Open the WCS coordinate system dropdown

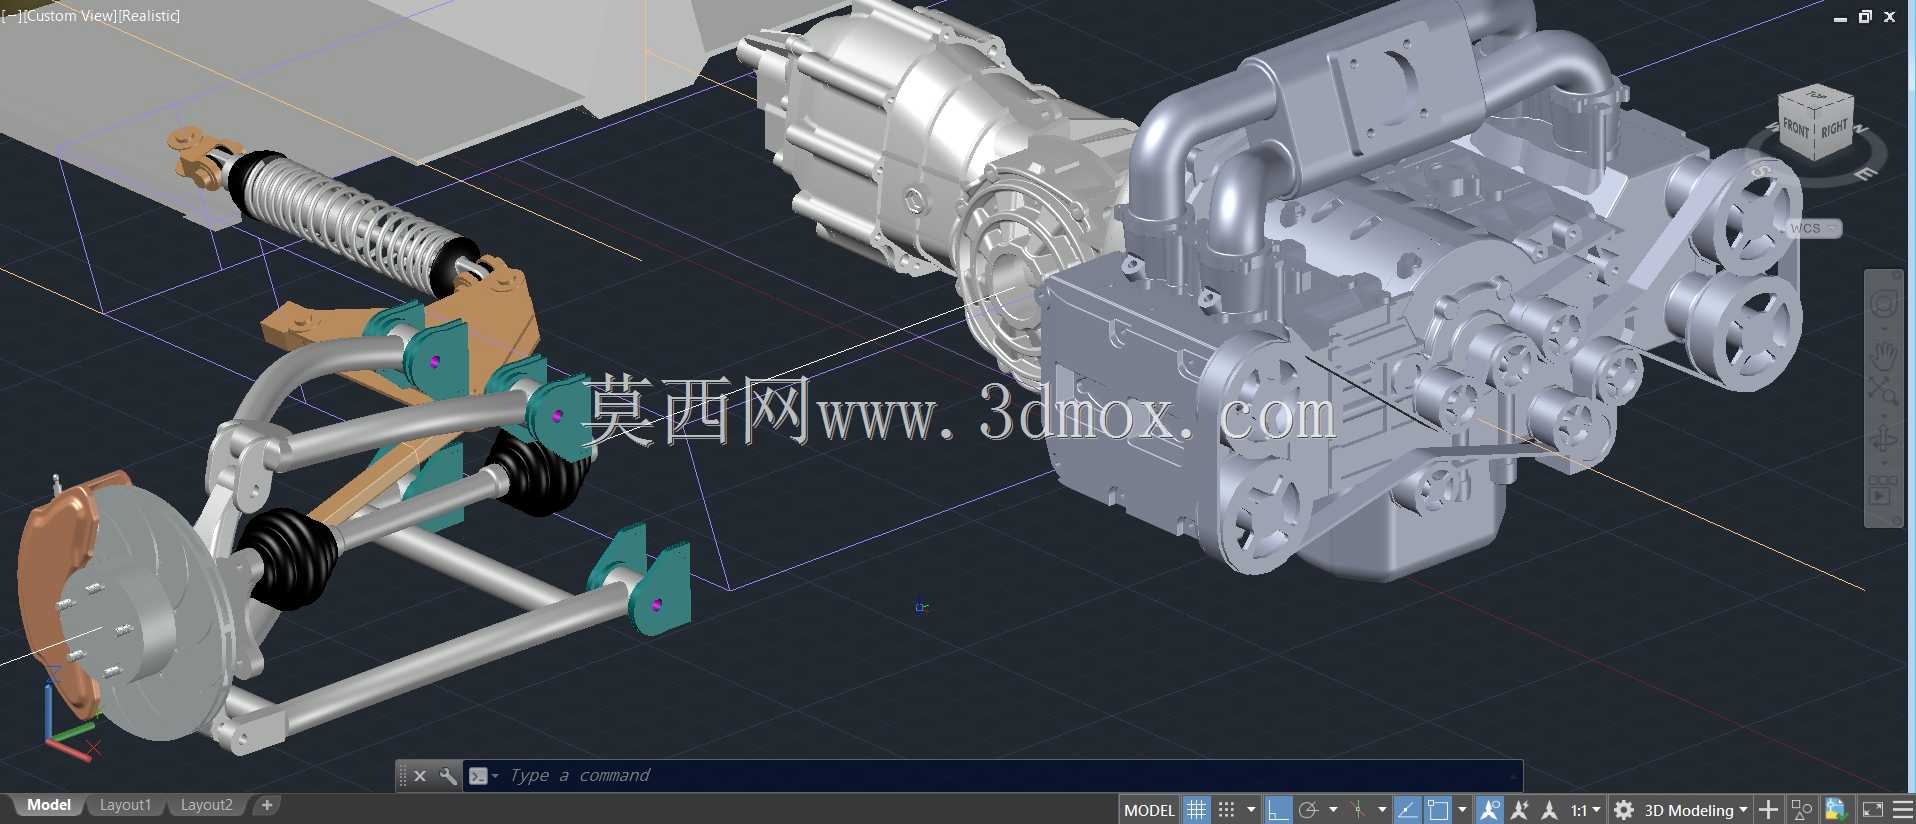[x=1813, y=229]
